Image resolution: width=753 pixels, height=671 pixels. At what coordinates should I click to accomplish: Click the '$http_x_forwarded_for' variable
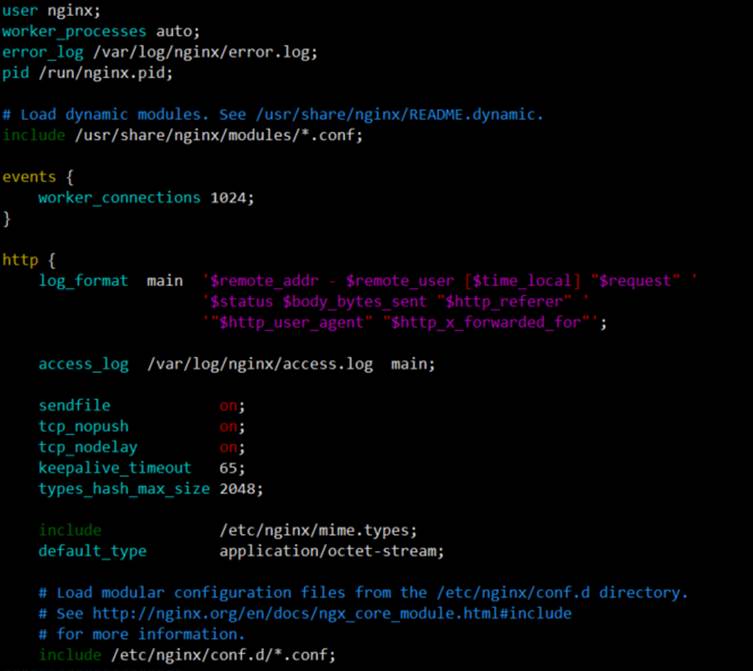[486, 322]
